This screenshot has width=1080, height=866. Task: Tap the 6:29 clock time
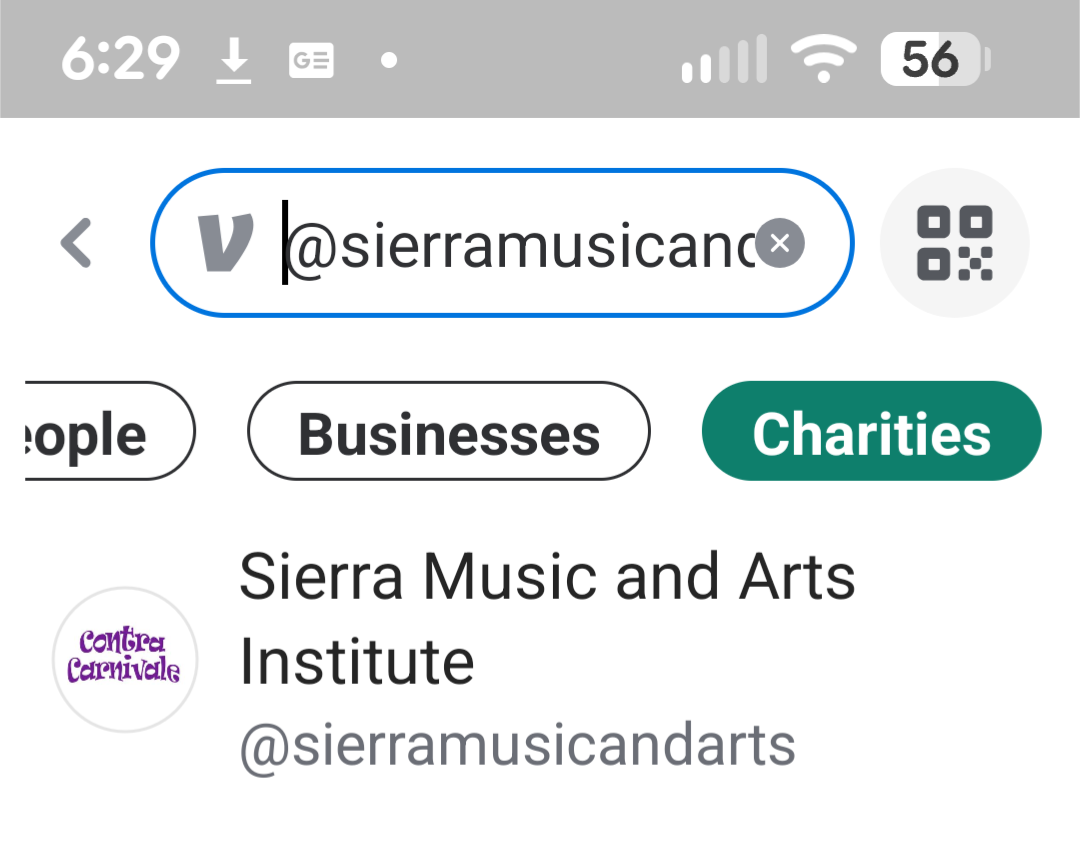120,60
